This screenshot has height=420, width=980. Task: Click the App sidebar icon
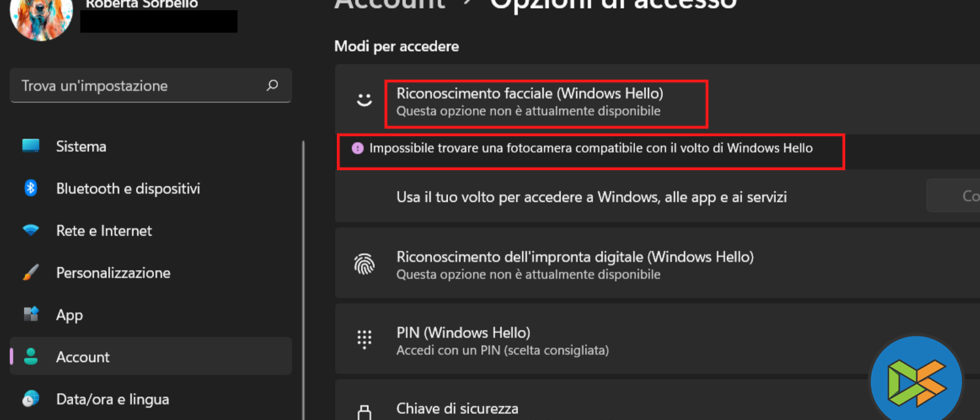coord(31,315)
